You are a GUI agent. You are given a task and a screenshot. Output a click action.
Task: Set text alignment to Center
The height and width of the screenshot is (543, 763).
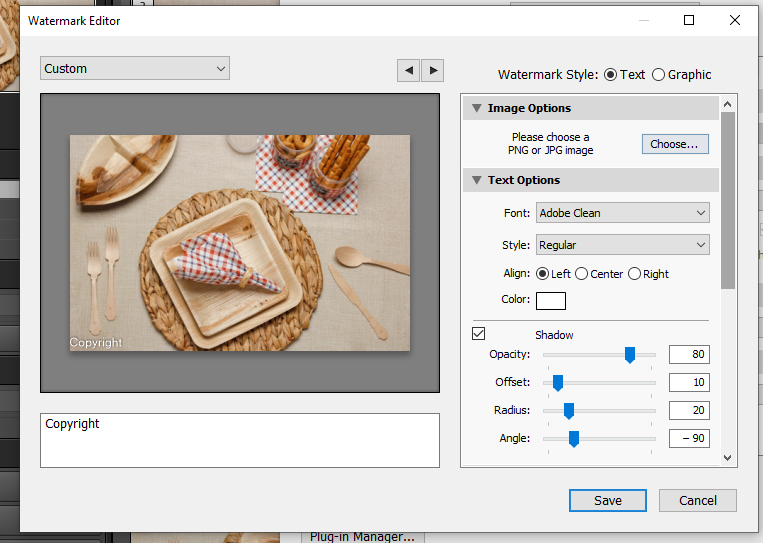581,274
